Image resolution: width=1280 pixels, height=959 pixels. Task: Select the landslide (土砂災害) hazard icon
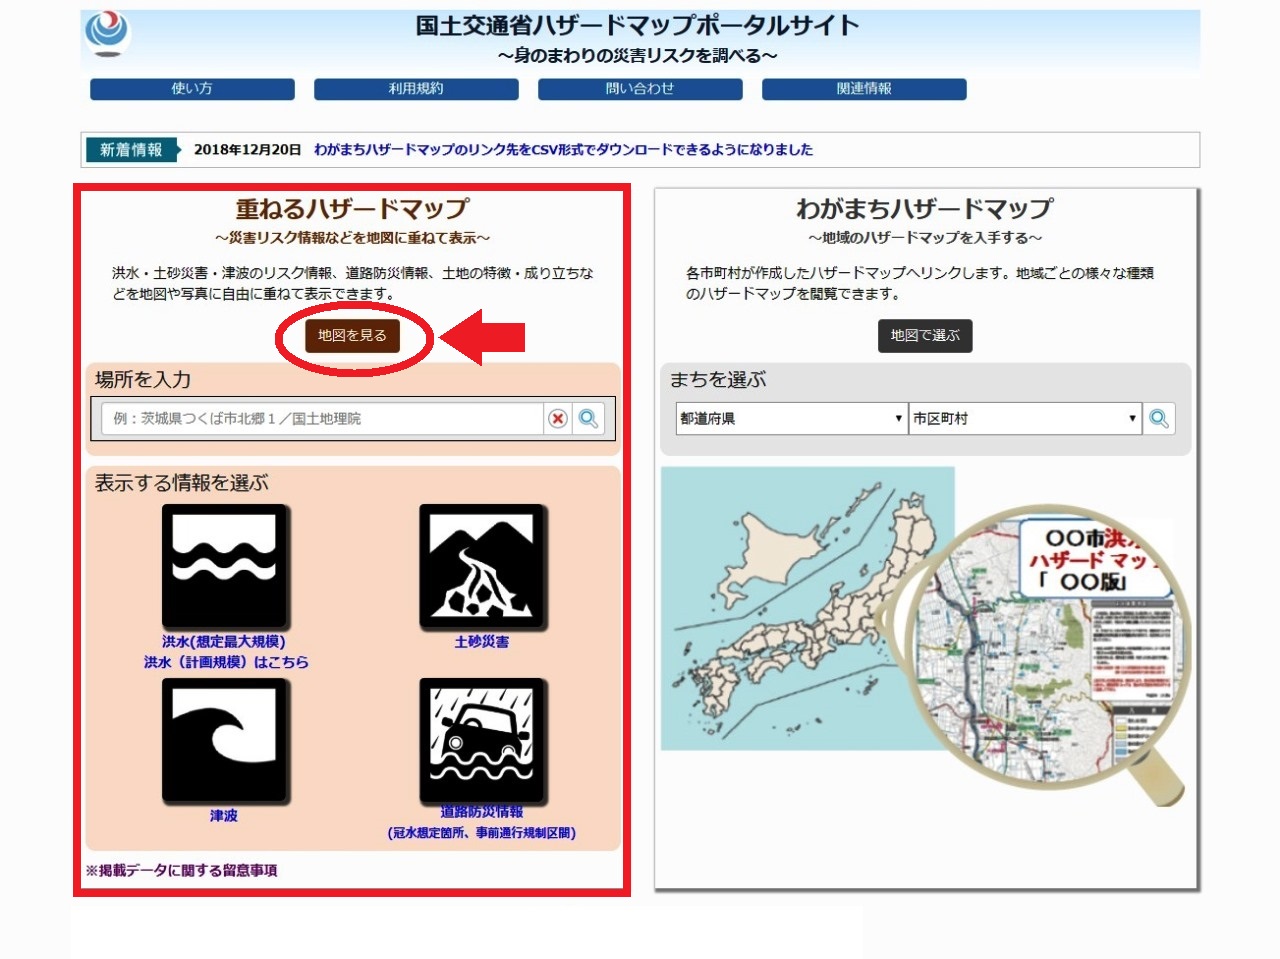coord(482,567)
